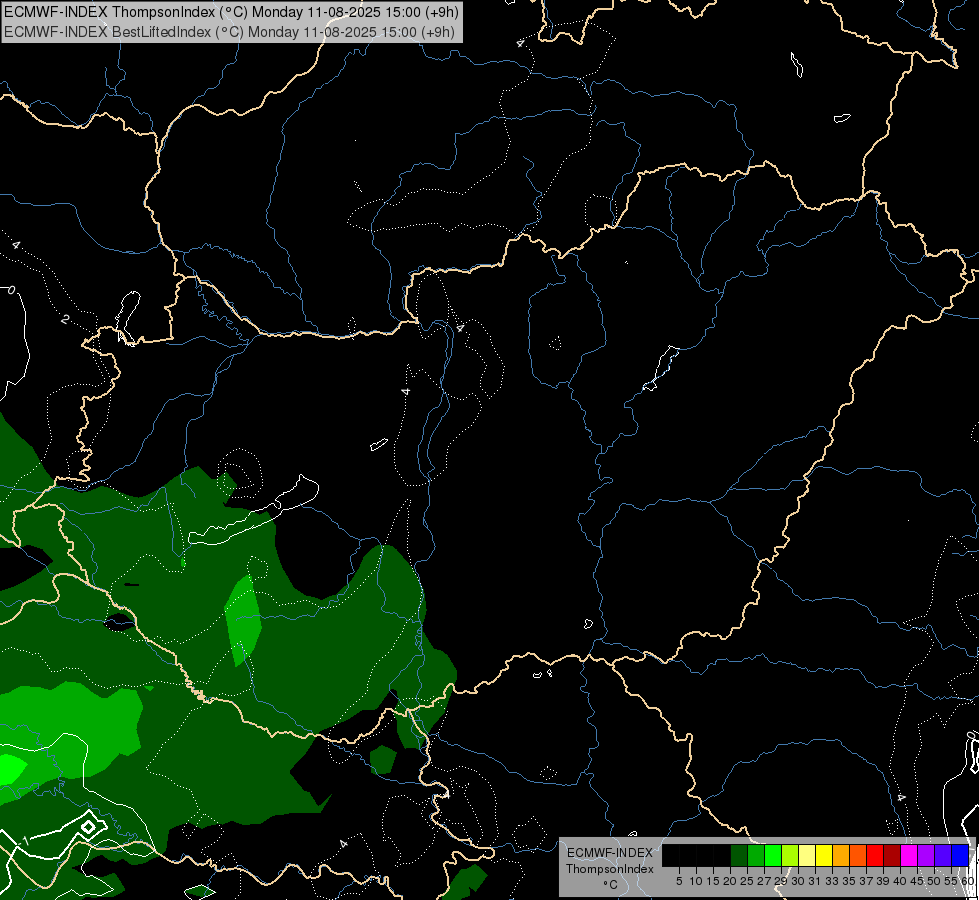Screen dimensions: 979x900
Task: Click the legend value 27
Action: tap(764, 881)
